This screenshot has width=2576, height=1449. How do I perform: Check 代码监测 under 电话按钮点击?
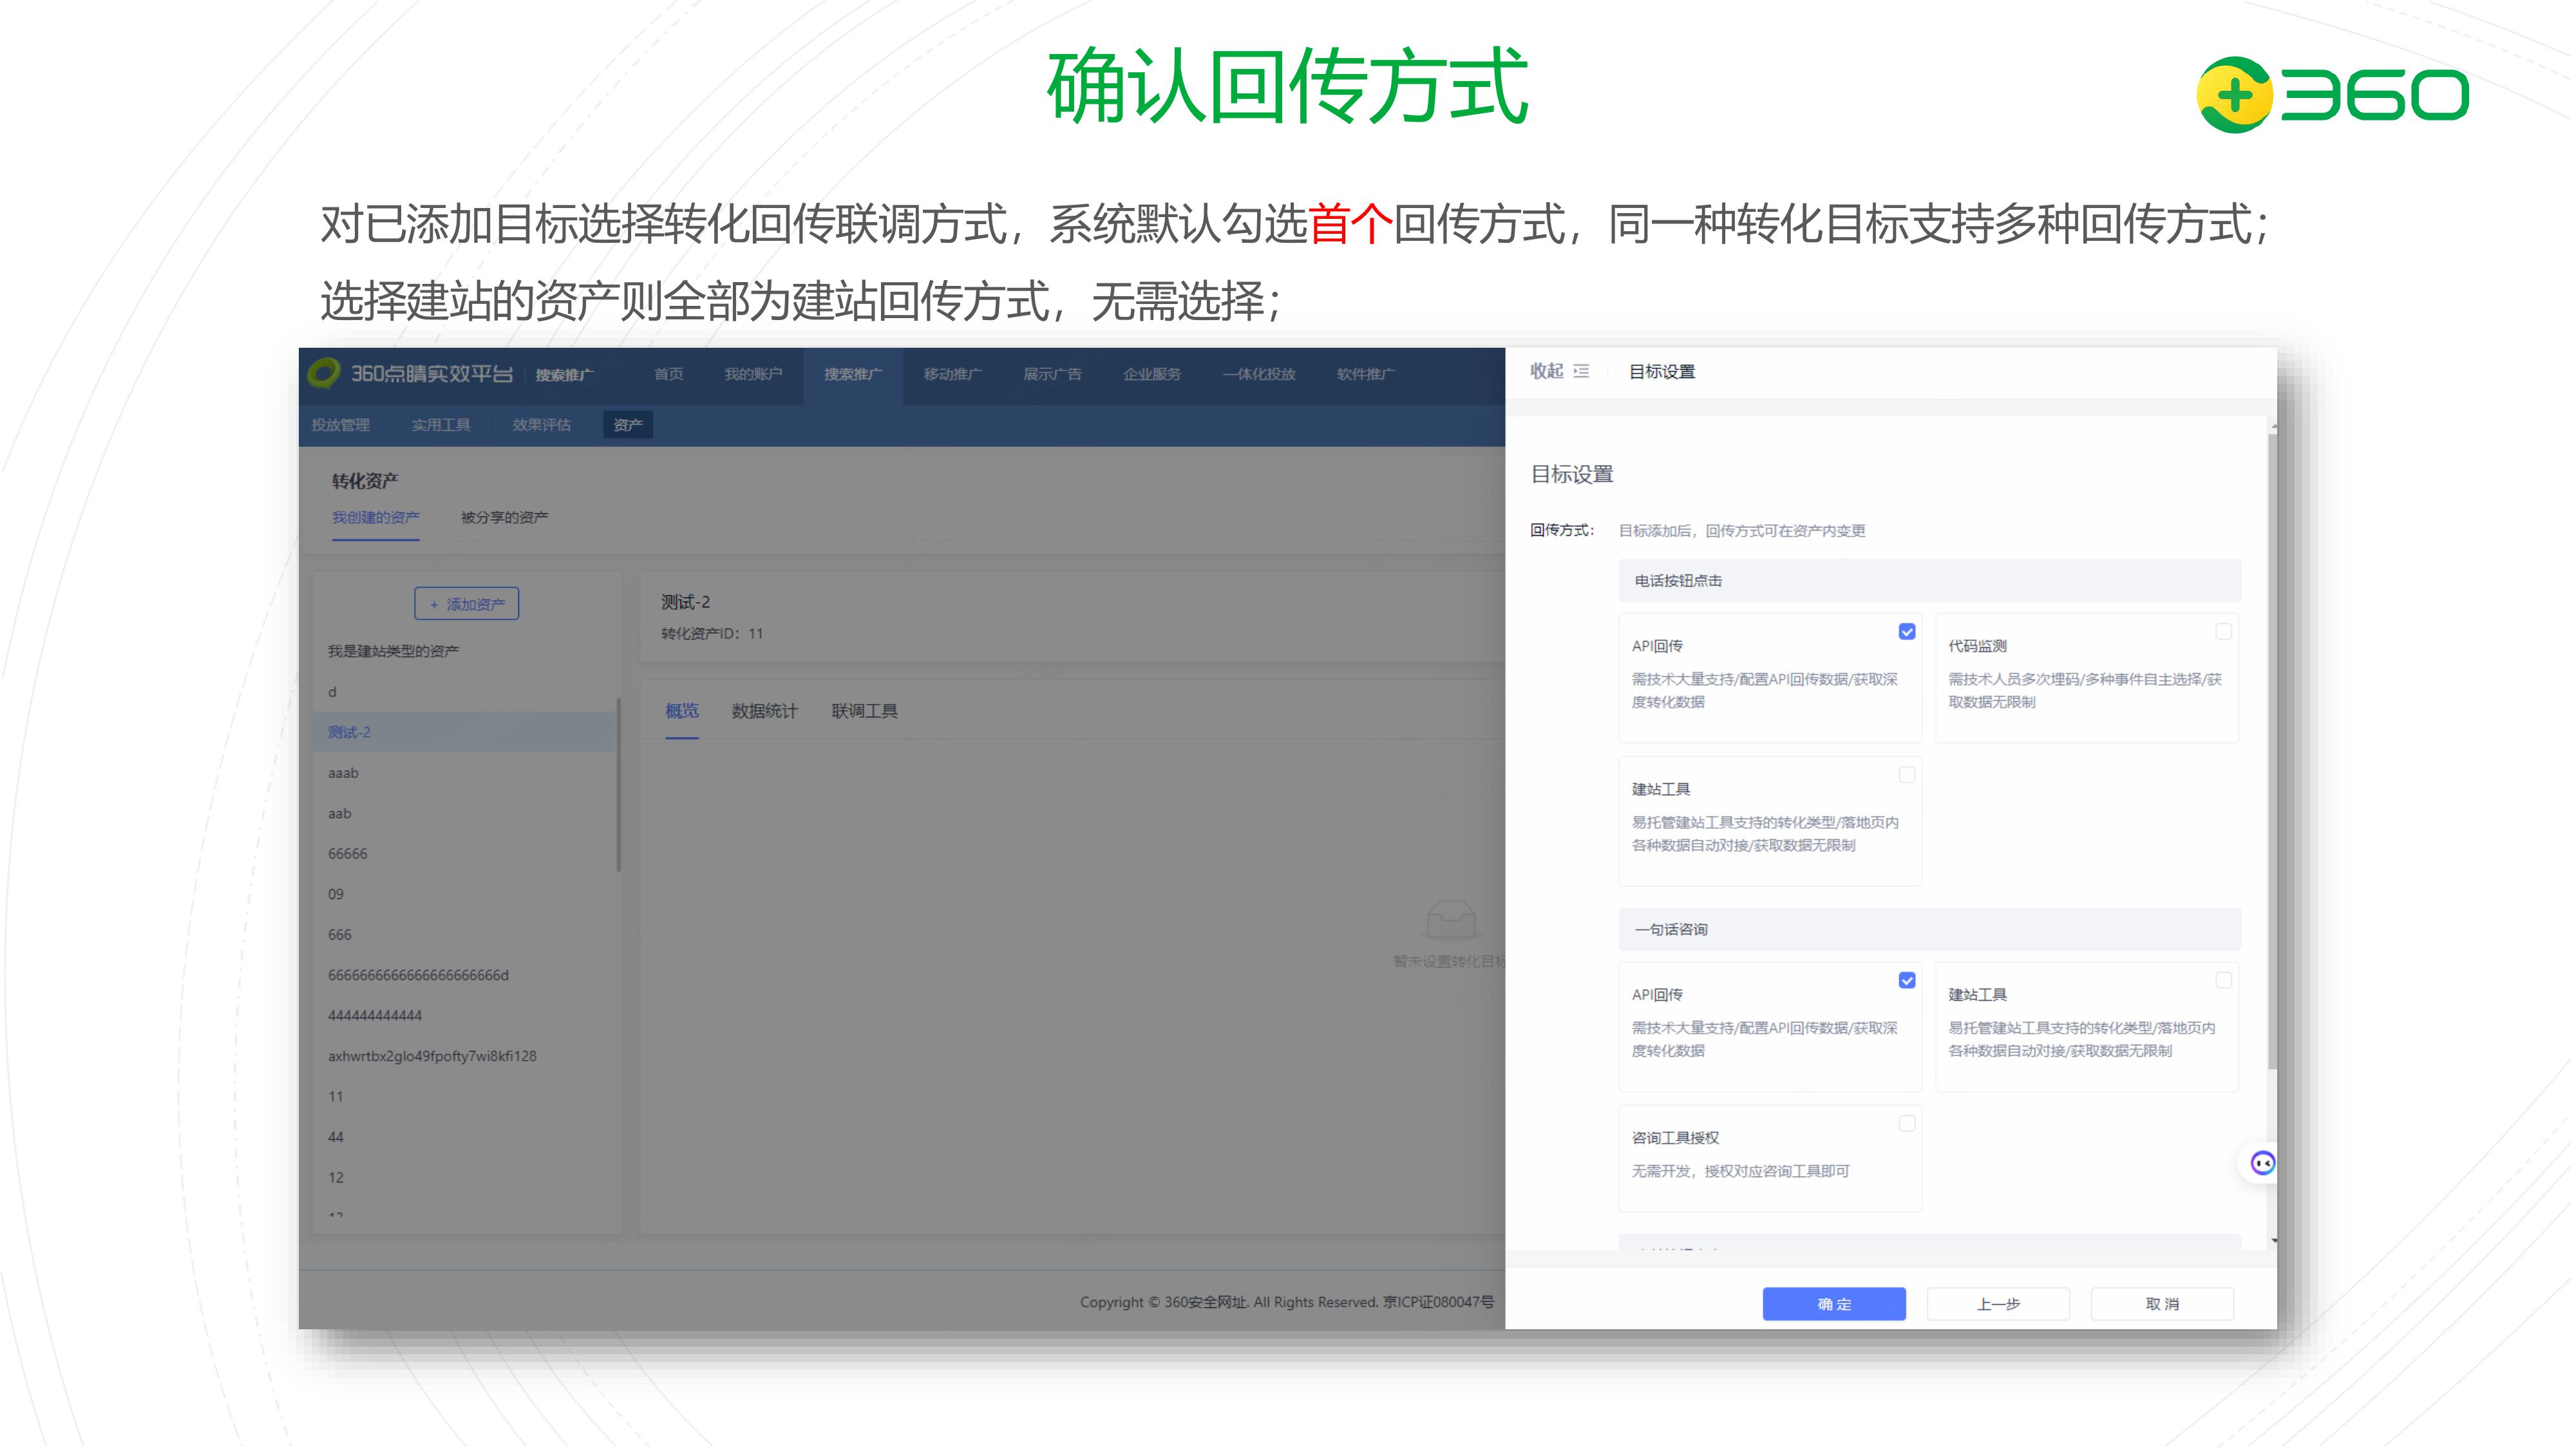click(x=2223, y=632)
